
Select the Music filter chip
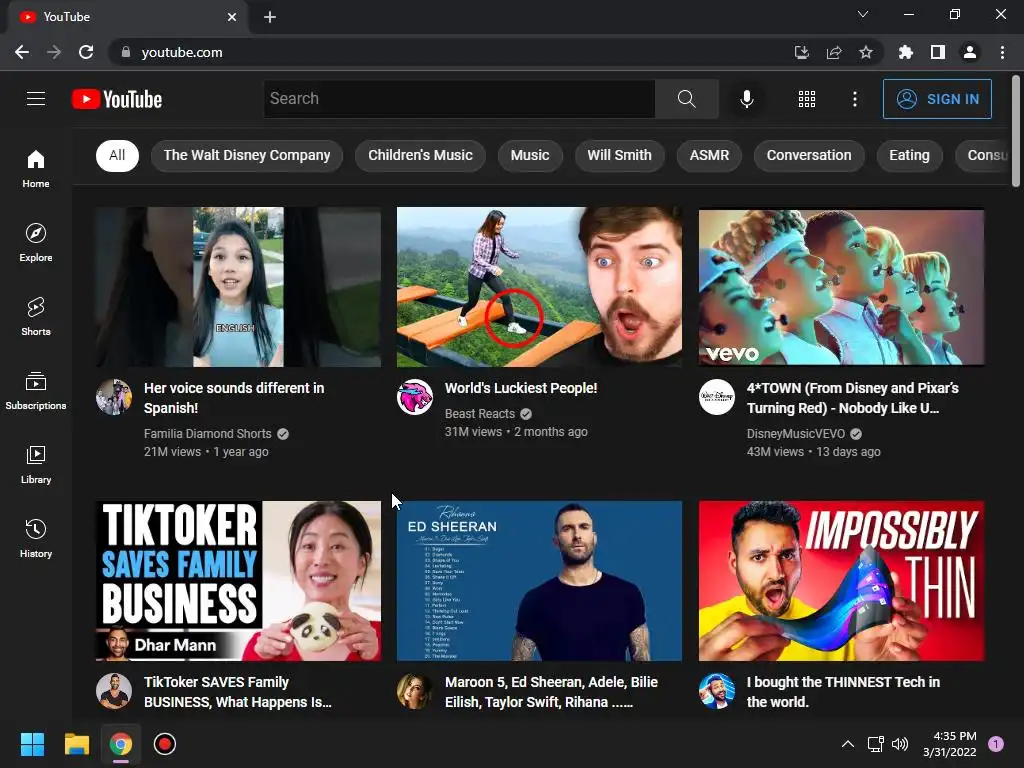pos(530,155)
